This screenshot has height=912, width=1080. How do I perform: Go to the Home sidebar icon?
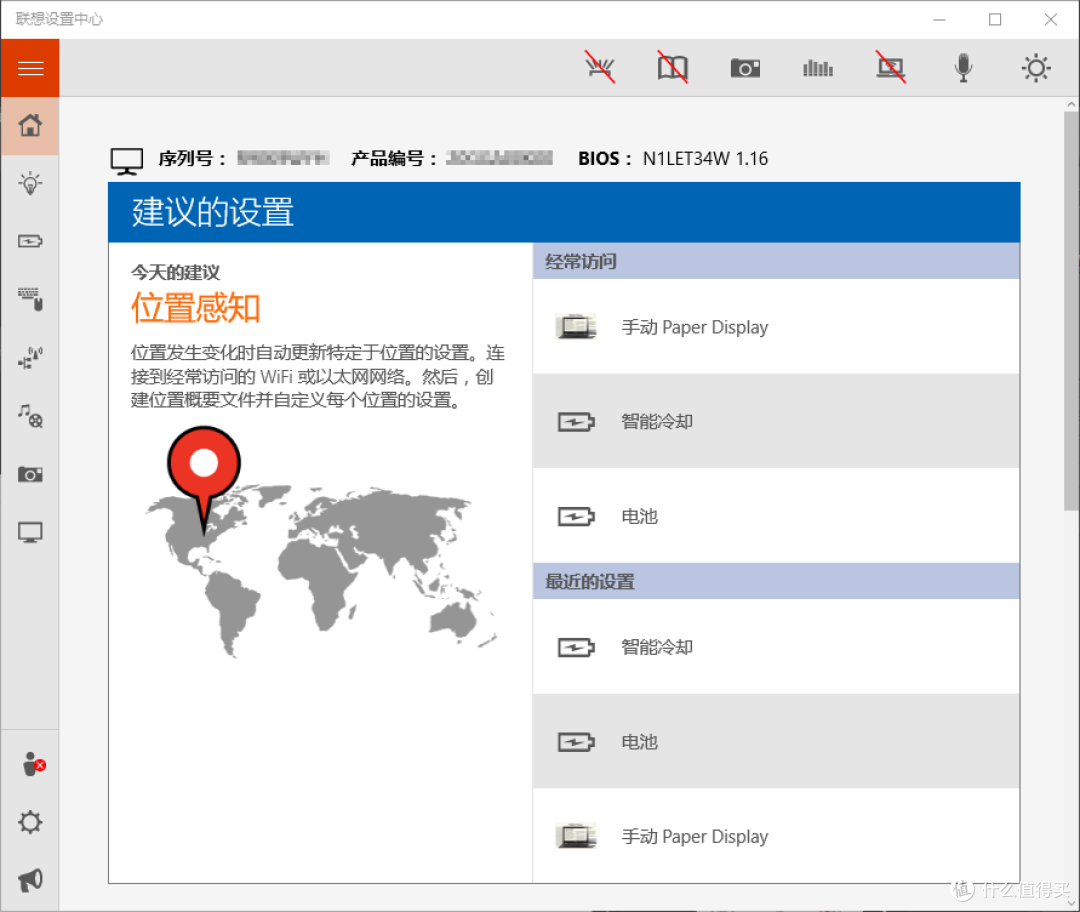point(30,126)
